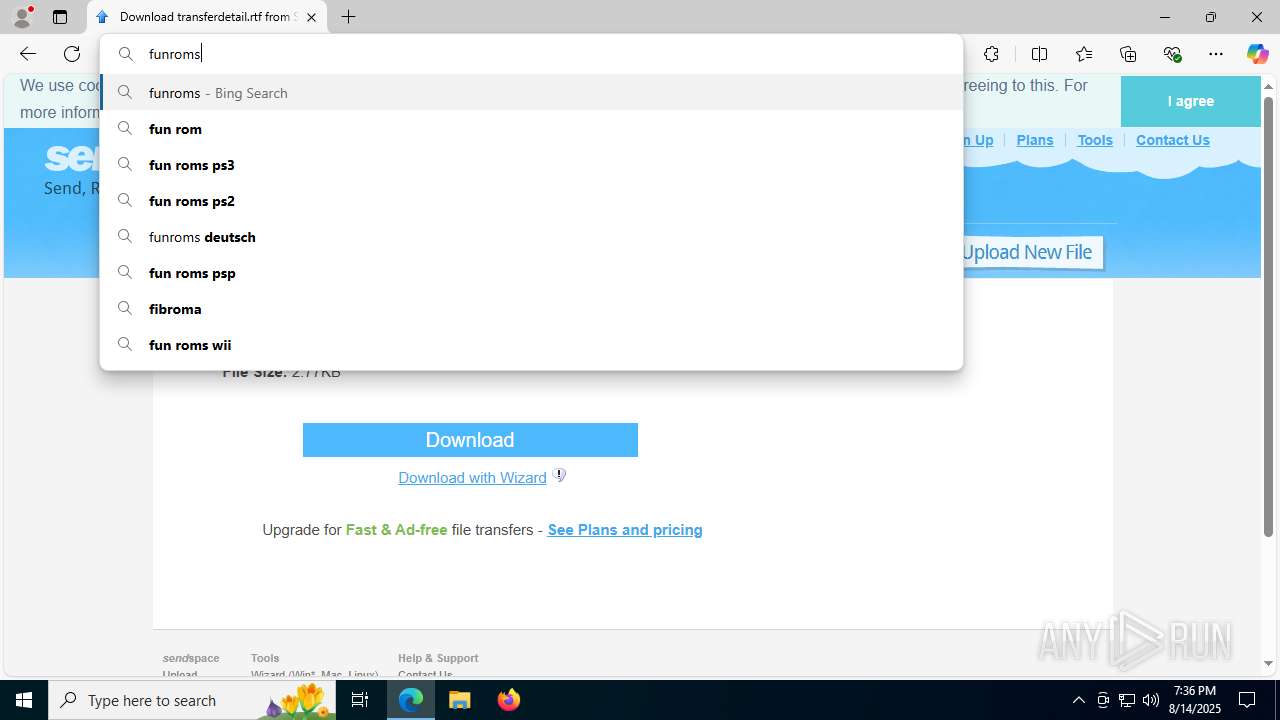Open the Collections icon
1280x720 pixels.
click(x=1128, y=54)
